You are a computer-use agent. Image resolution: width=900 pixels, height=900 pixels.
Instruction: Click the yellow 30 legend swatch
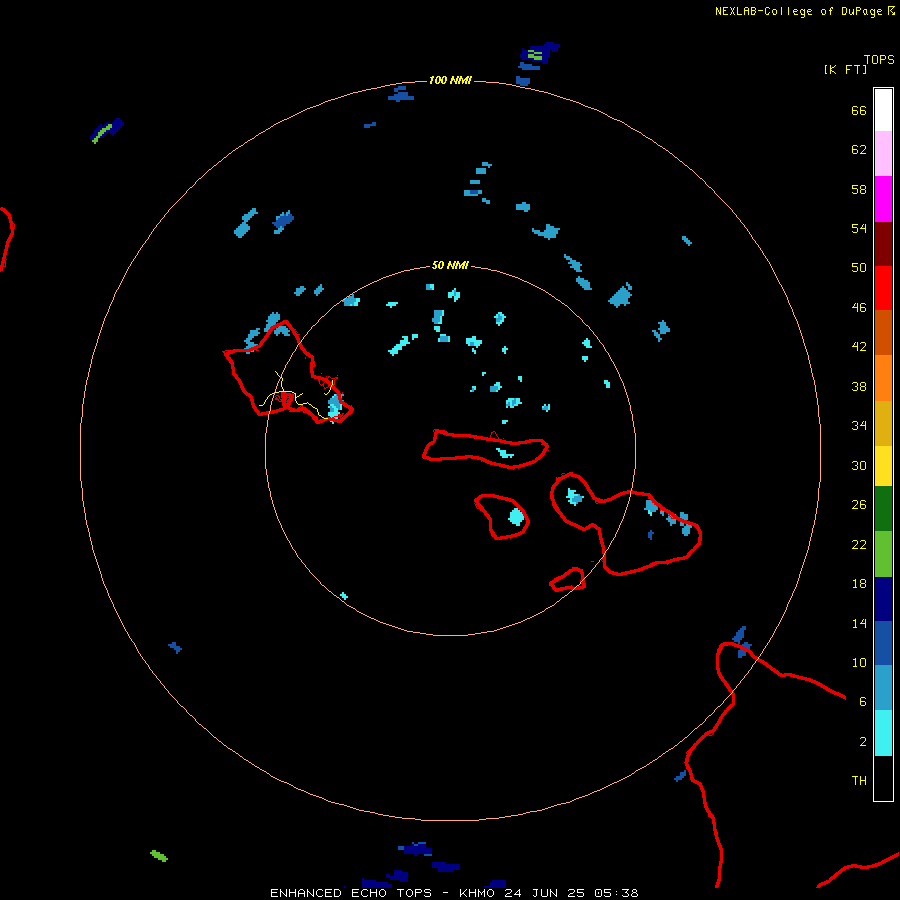883,466
